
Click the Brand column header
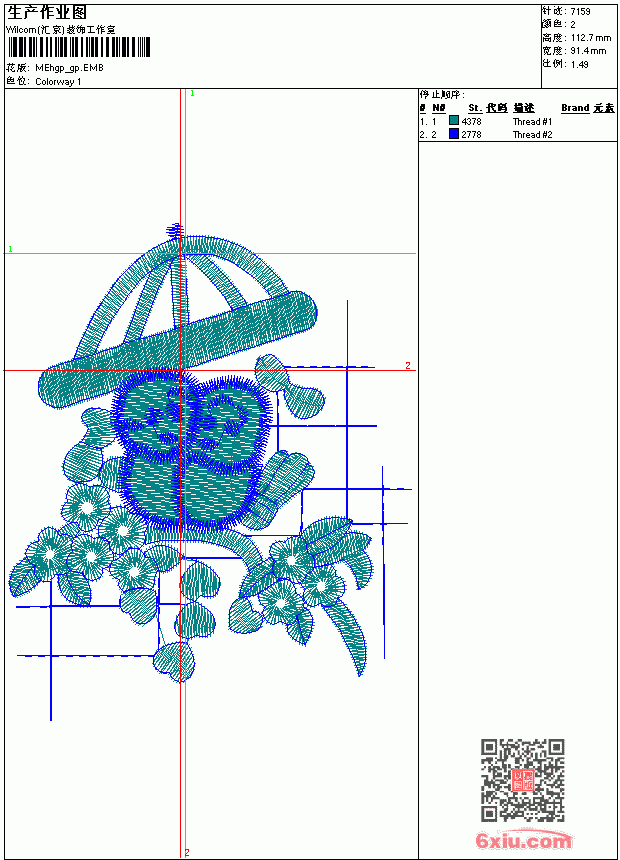pyautogui.click(x=575, y=108)
